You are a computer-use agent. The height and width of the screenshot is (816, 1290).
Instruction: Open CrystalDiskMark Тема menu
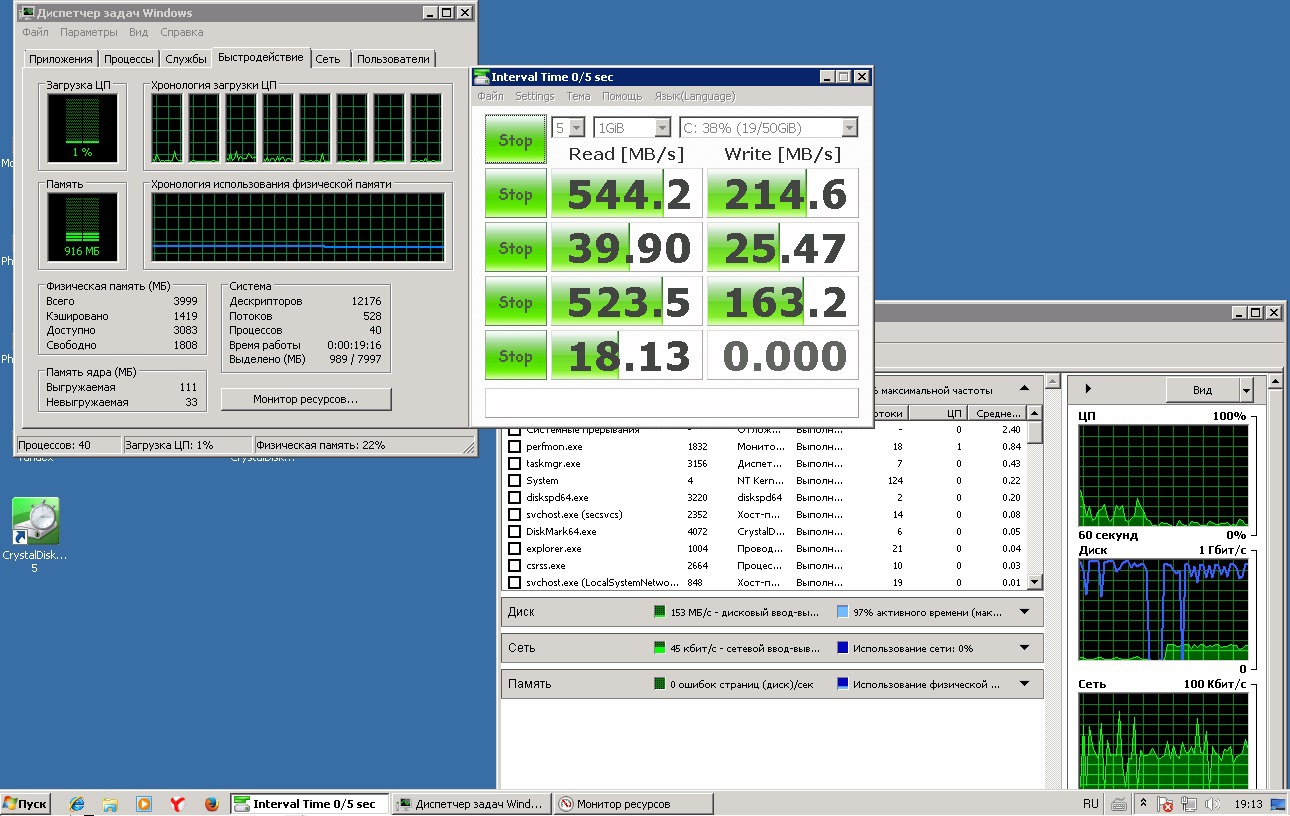pyautogui.click(x=578, y=96)
